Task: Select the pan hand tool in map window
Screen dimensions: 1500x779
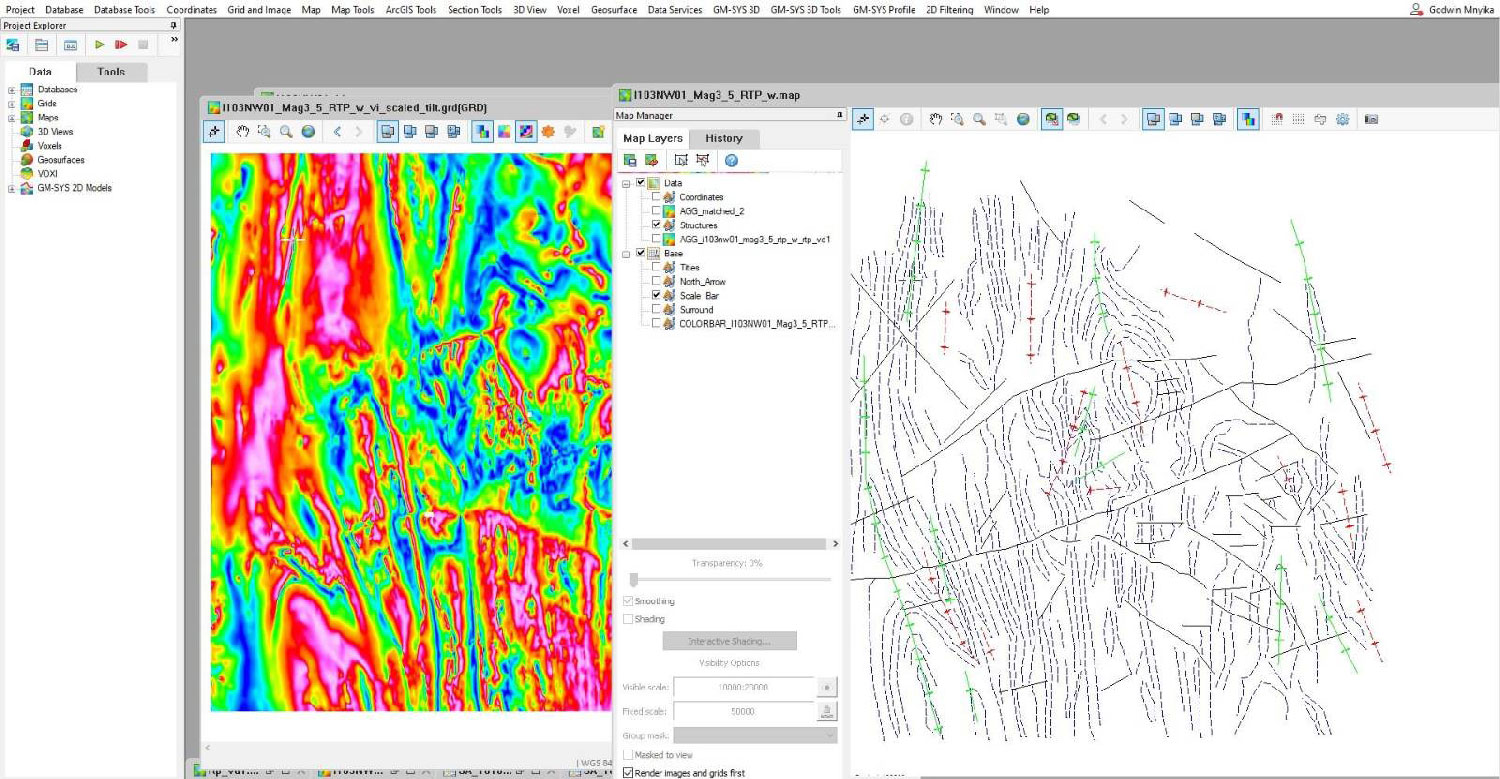Action: pos(936,119)
